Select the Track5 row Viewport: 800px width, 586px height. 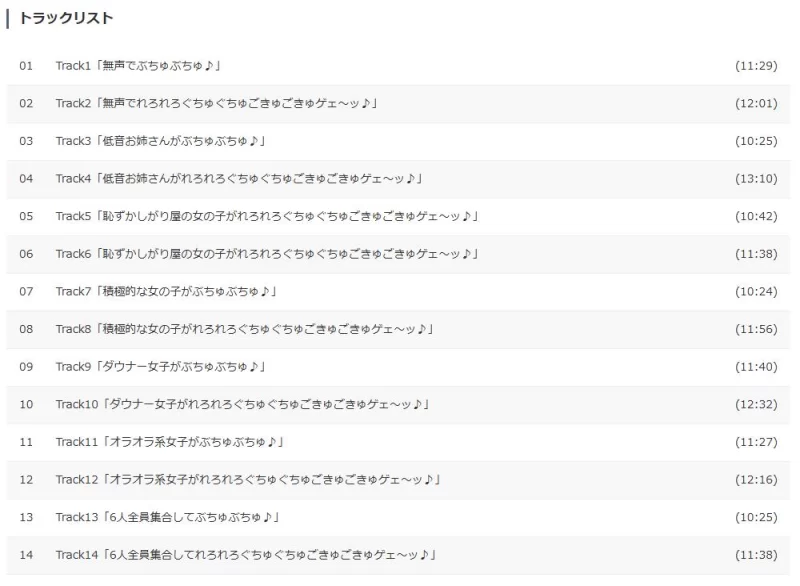coord(398,216)
